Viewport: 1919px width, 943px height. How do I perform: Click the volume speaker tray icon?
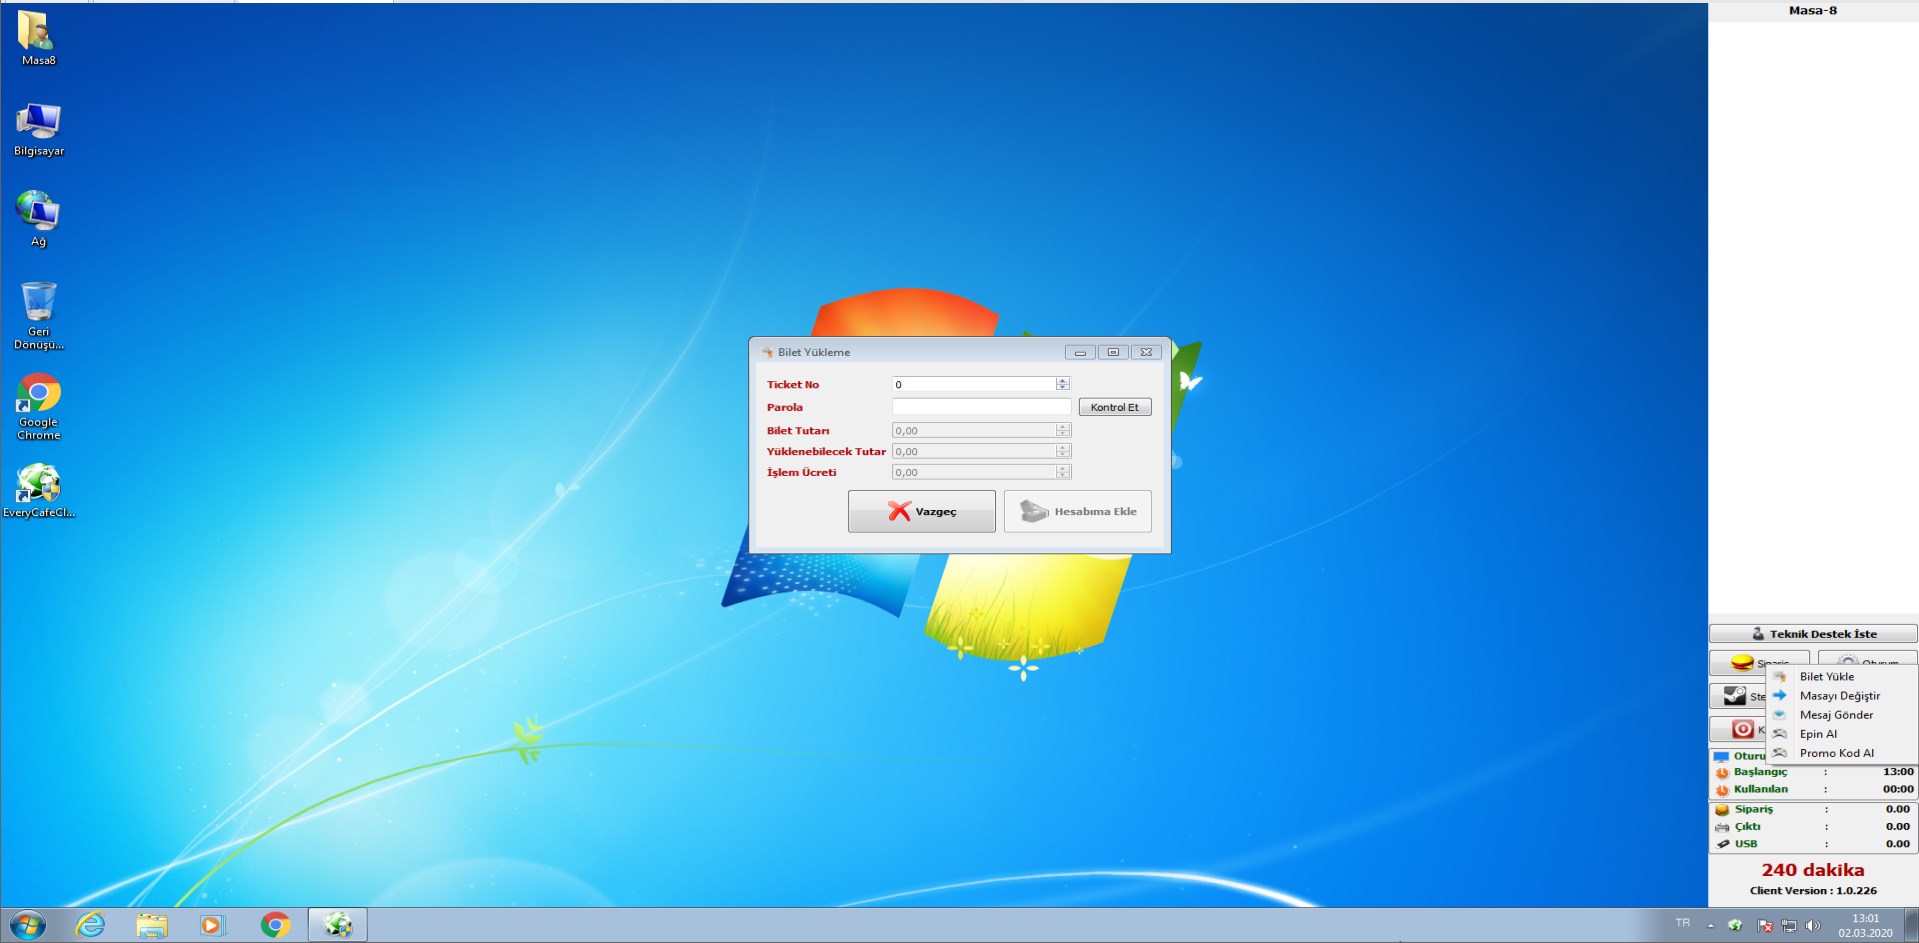(1813, 925)
